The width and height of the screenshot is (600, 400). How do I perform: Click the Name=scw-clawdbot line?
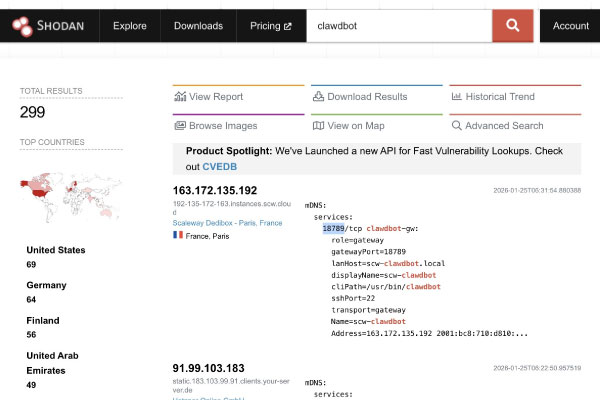click(x=368, y=322)
